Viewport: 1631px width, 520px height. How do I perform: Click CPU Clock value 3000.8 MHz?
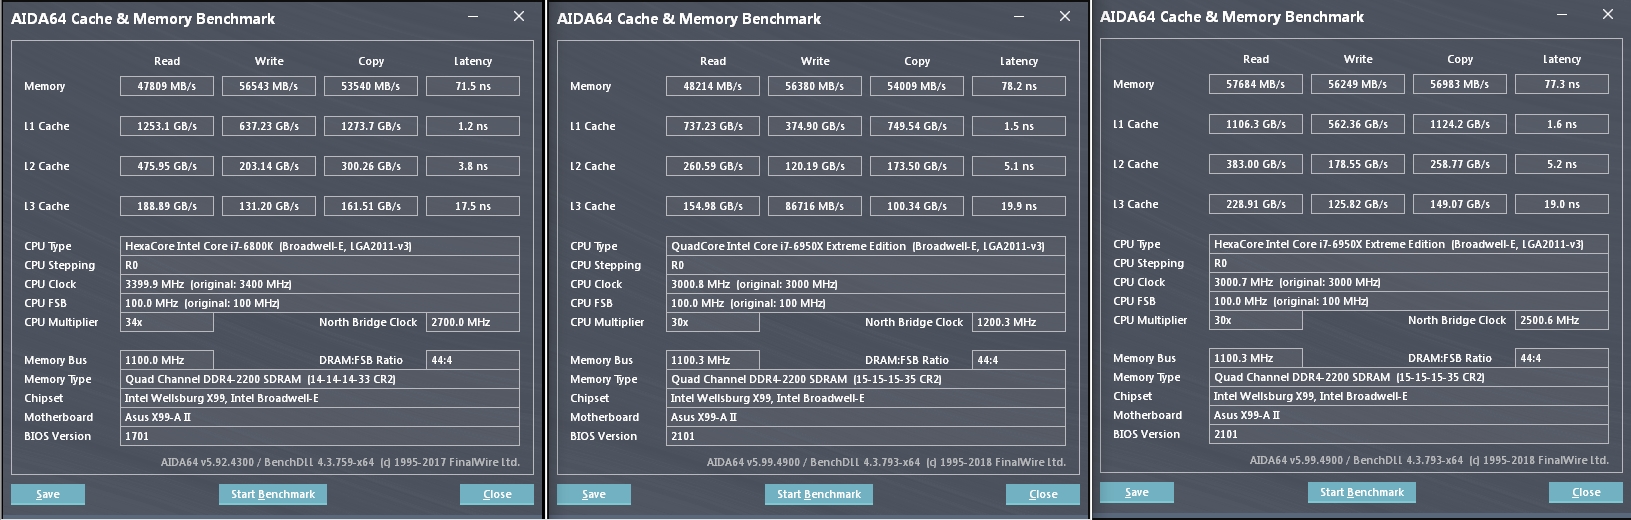866,284
